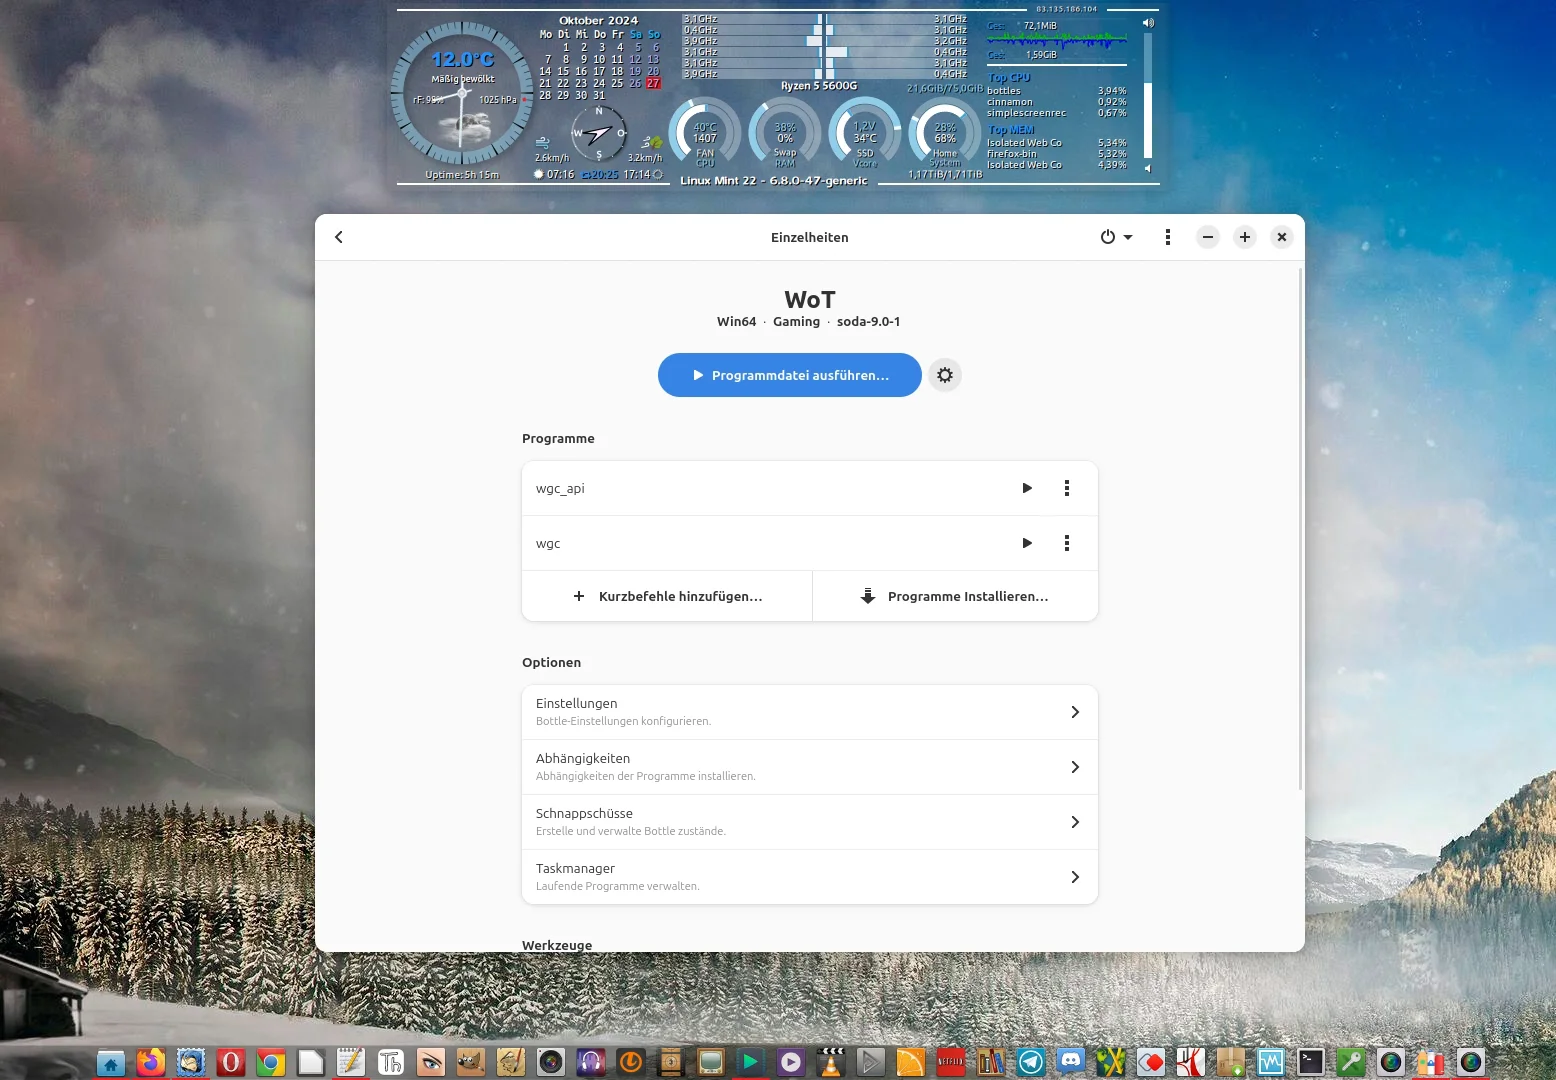Click the Optionen section heading

click(551, 663)
